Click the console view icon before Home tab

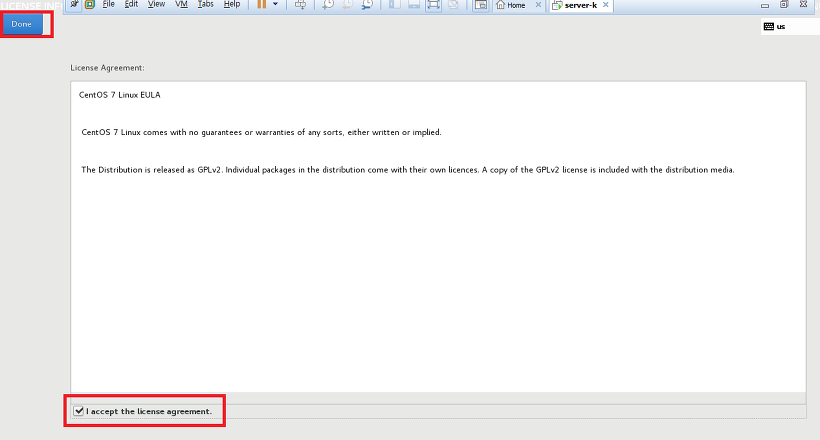[x=481, y=5]
